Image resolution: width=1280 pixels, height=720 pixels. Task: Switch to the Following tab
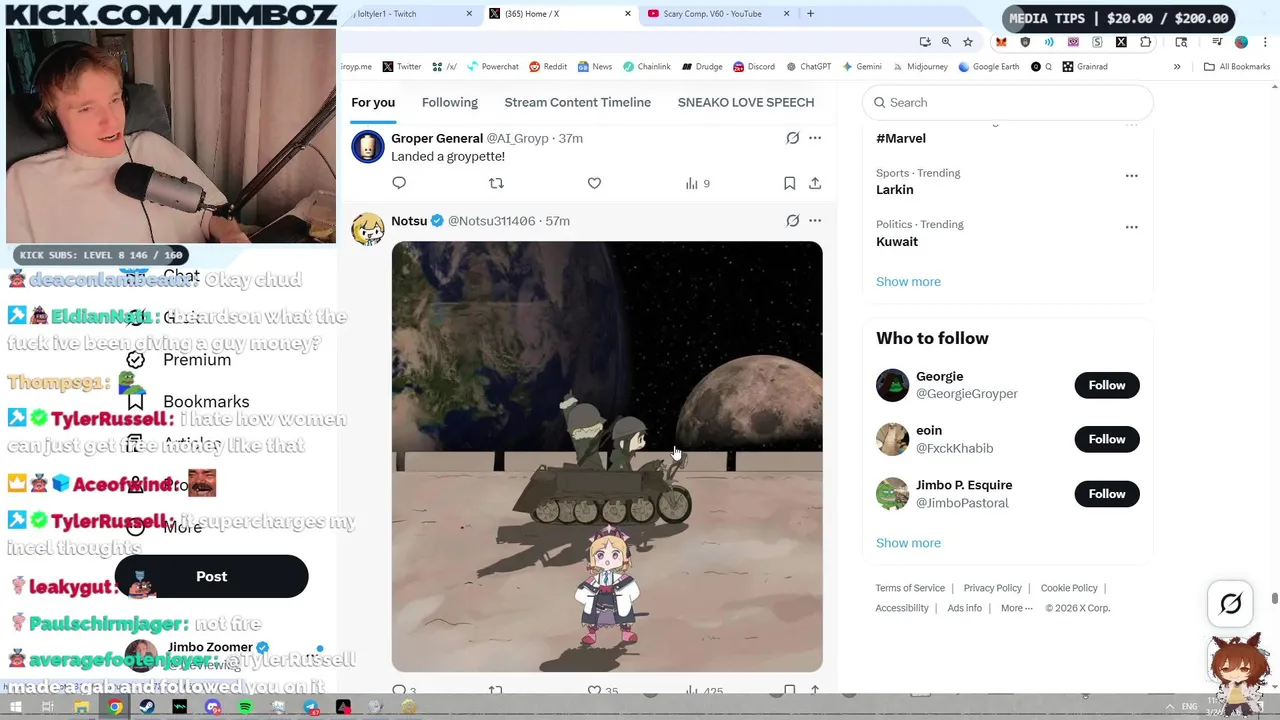(450, 102)
